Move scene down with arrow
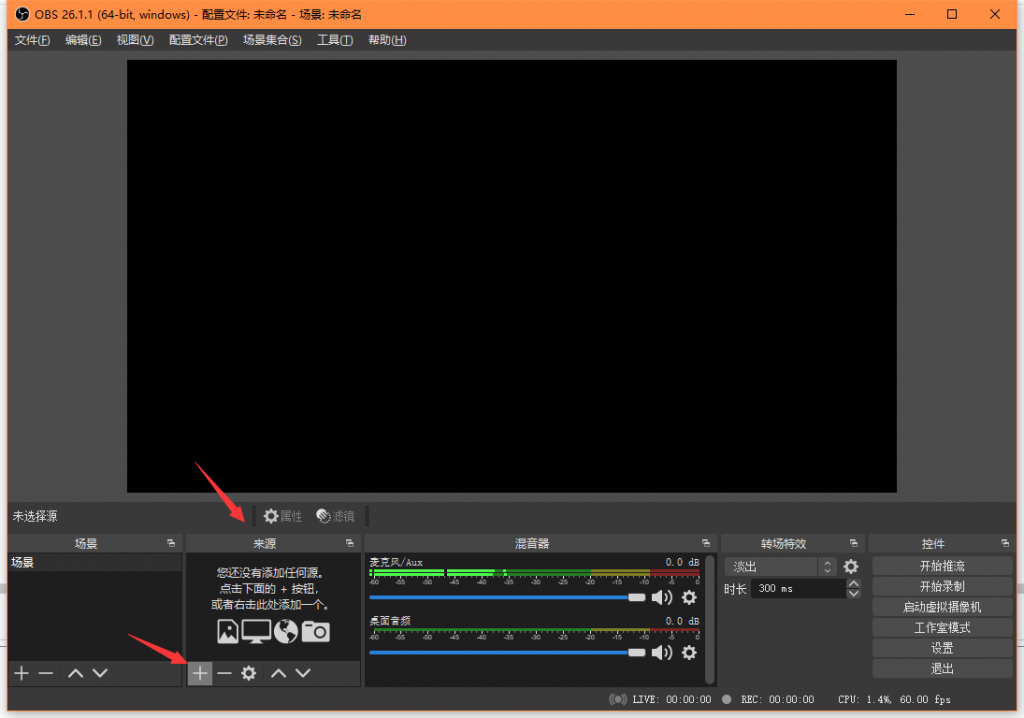1024x718 pixels. [x=100, y=673]
